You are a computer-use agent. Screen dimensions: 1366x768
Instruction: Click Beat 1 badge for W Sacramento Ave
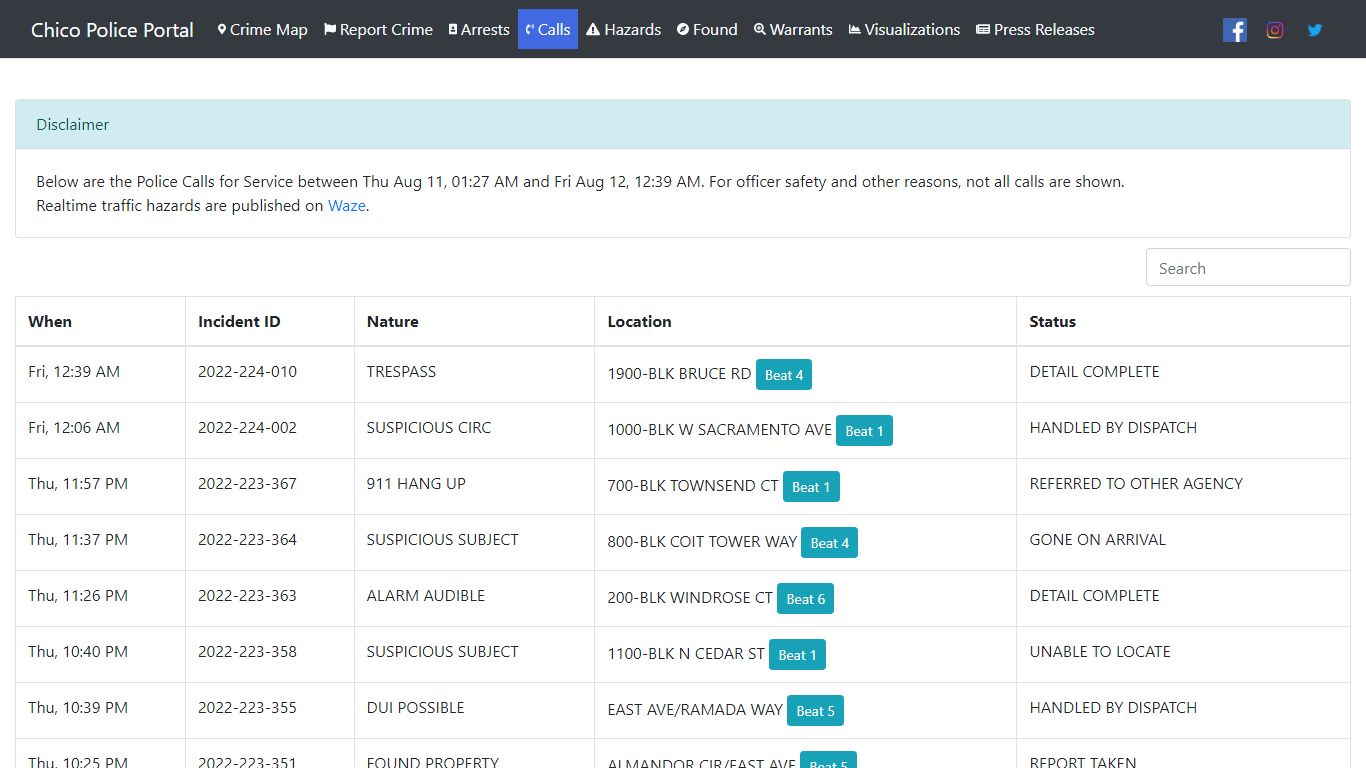tap(864, 431)
